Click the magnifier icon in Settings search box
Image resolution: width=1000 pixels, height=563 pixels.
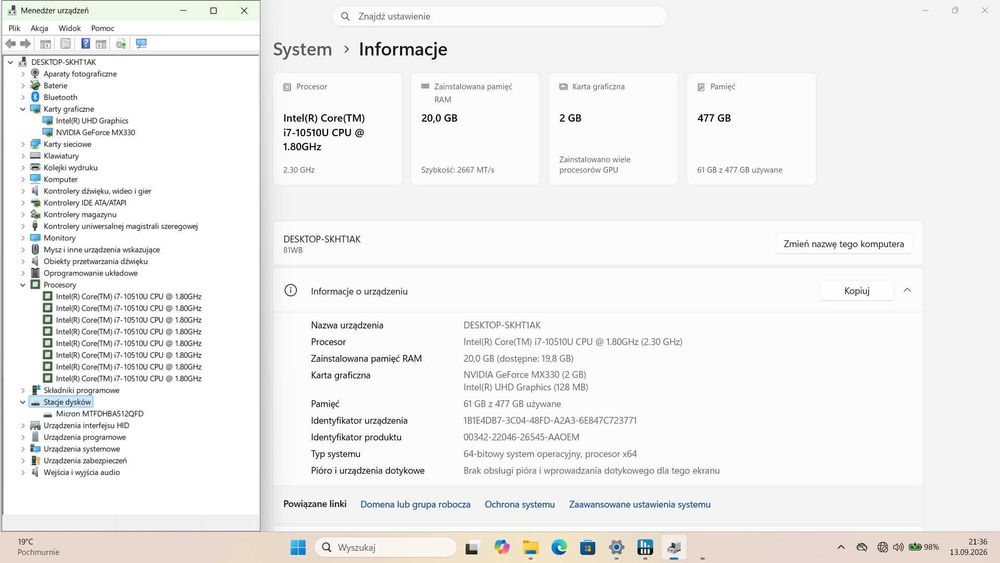click(x=345, y=17)
